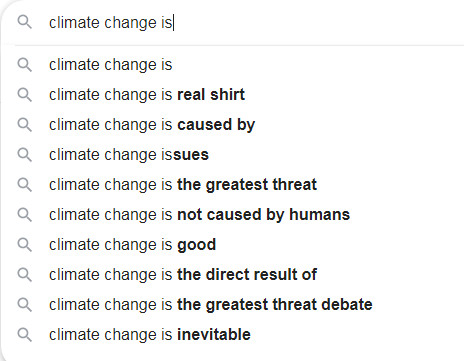Click magnifier next to 'climate change is caused by'
The height and width of the screenshot is (361, 464).
tap(24, 125)
